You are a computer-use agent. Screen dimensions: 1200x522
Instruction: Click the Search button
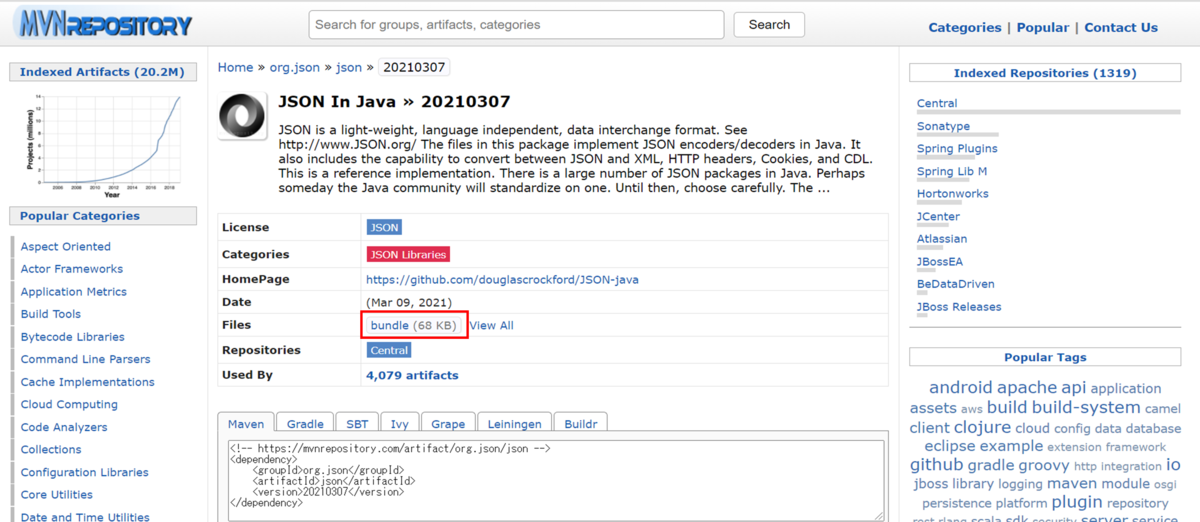pos(769,24)
